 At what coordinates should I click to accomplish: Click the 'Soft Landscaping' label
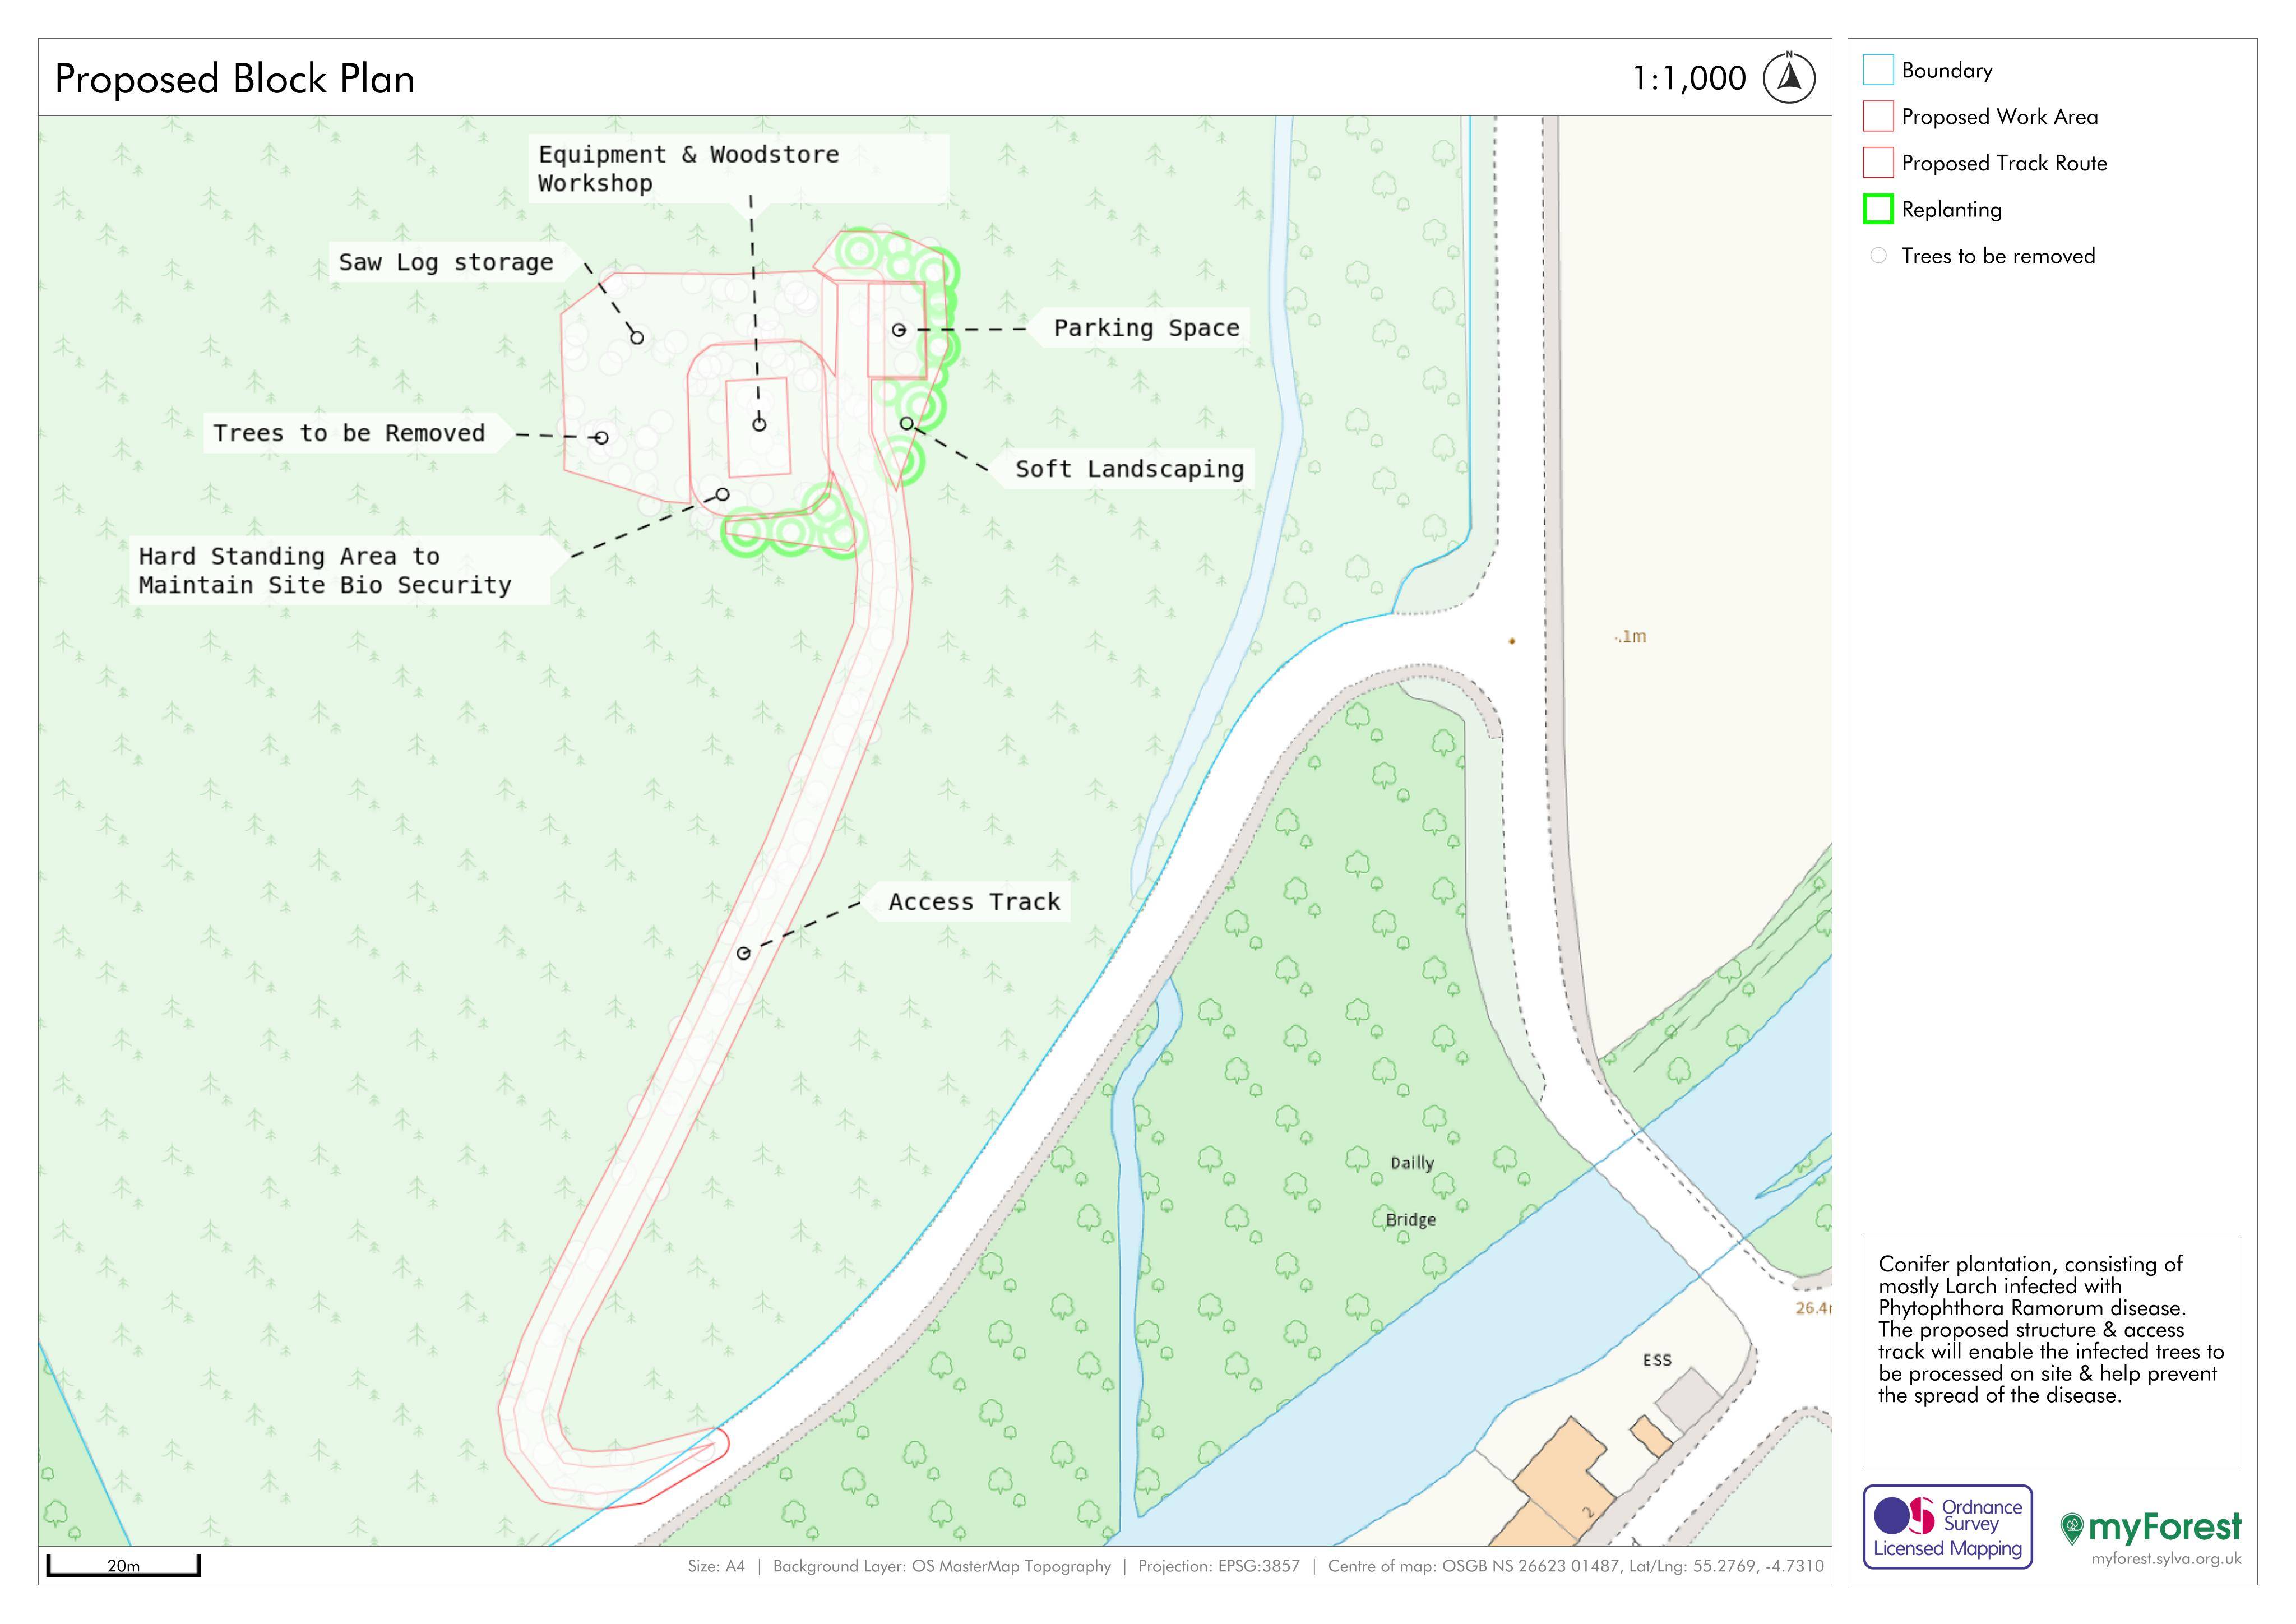[1130, 469]
